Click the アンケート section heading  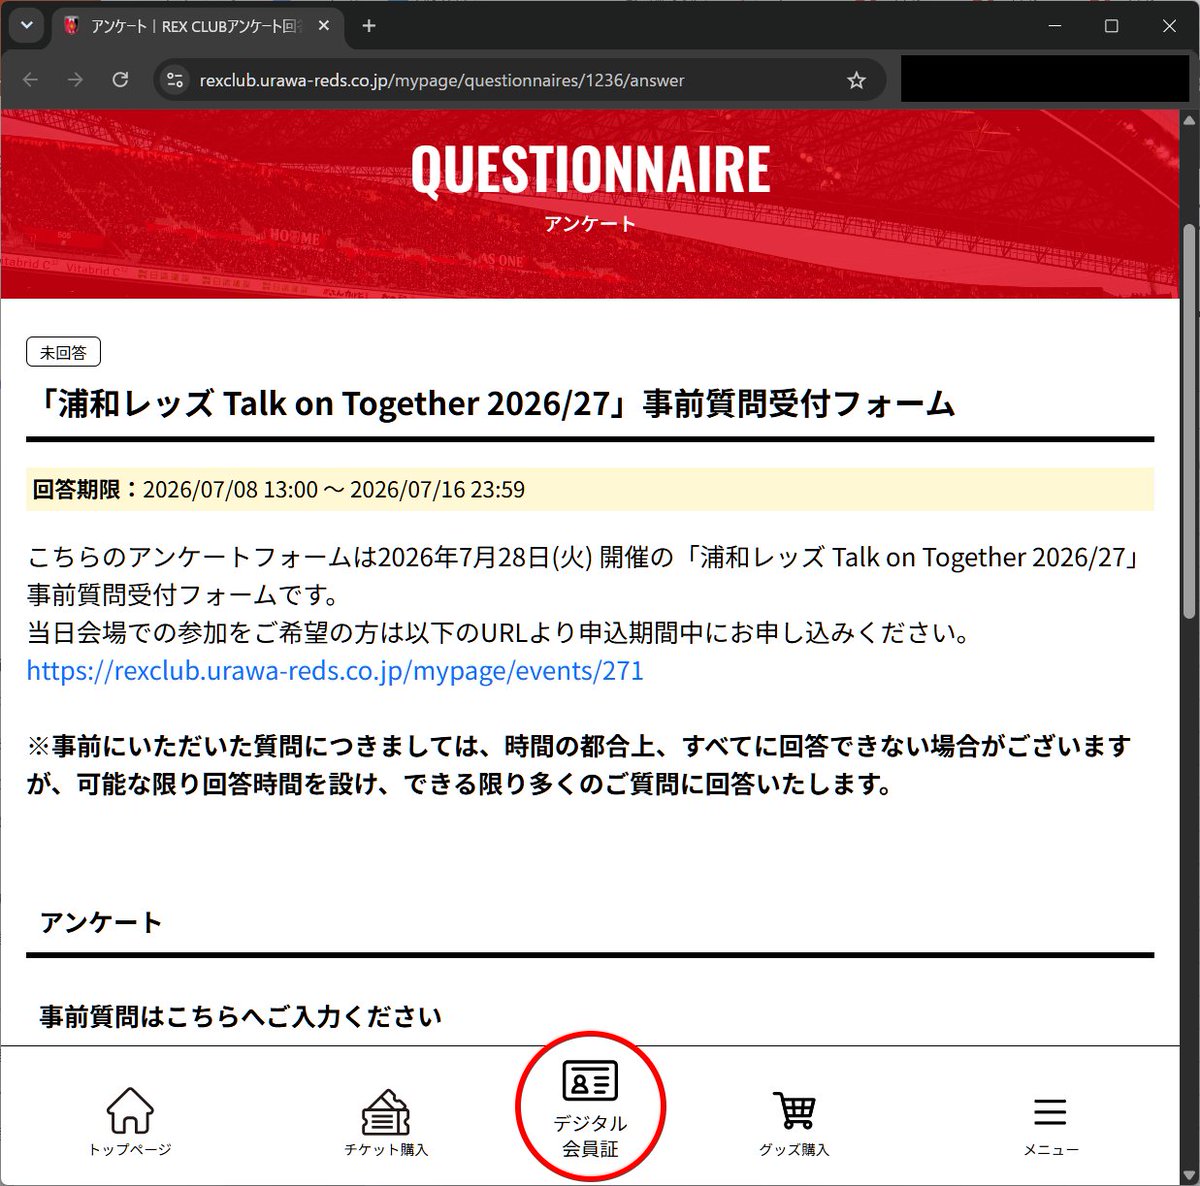click(101, 922)
